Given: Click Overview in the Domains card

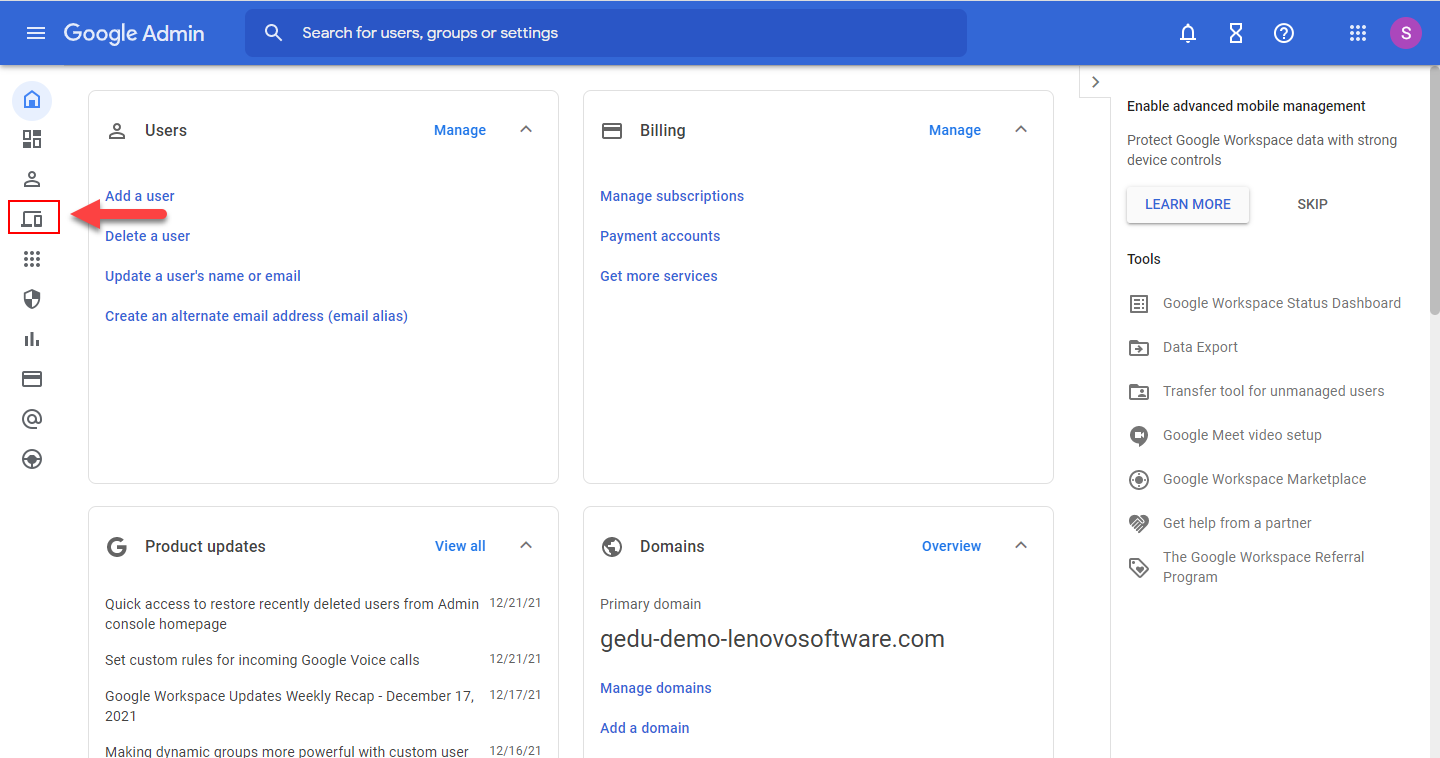Looking at the screenshot, I should 951,546.
